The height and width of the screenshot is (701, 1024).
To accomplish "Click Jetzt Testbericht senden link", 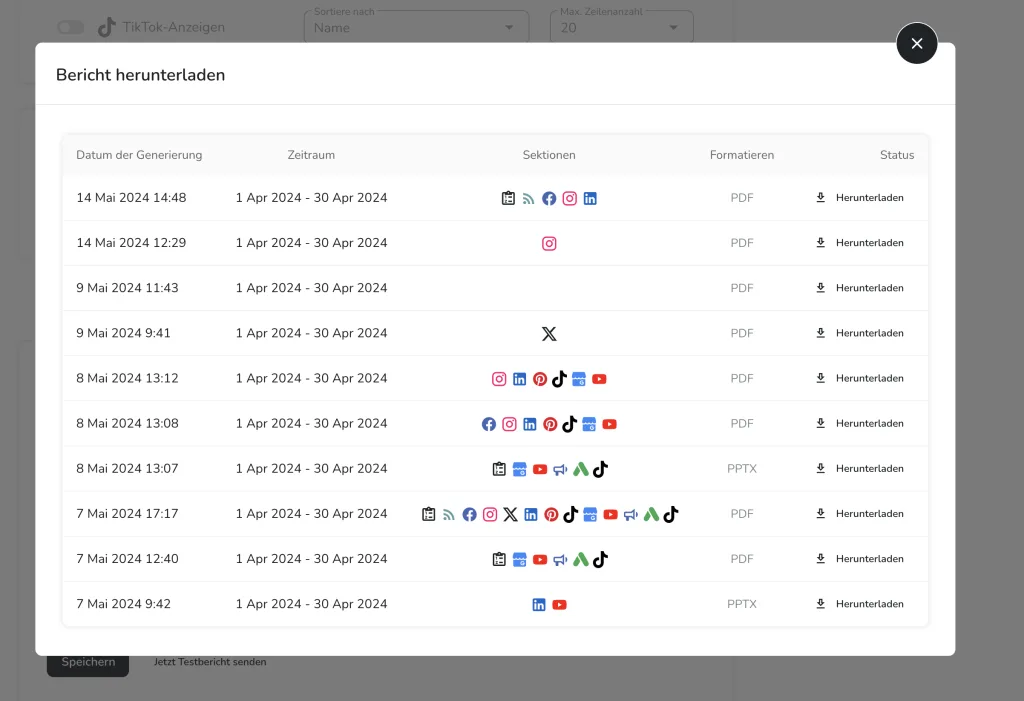I will 210,662.
